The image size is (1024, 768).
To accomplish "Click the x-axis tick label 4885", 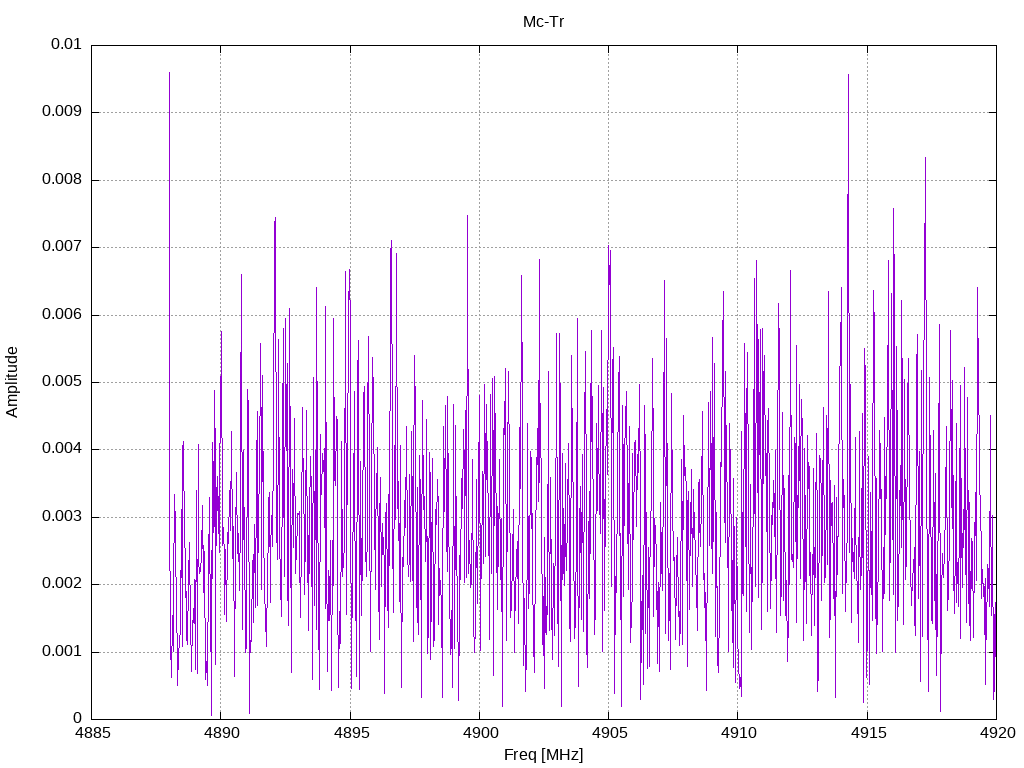I will (x=92, y=733).
